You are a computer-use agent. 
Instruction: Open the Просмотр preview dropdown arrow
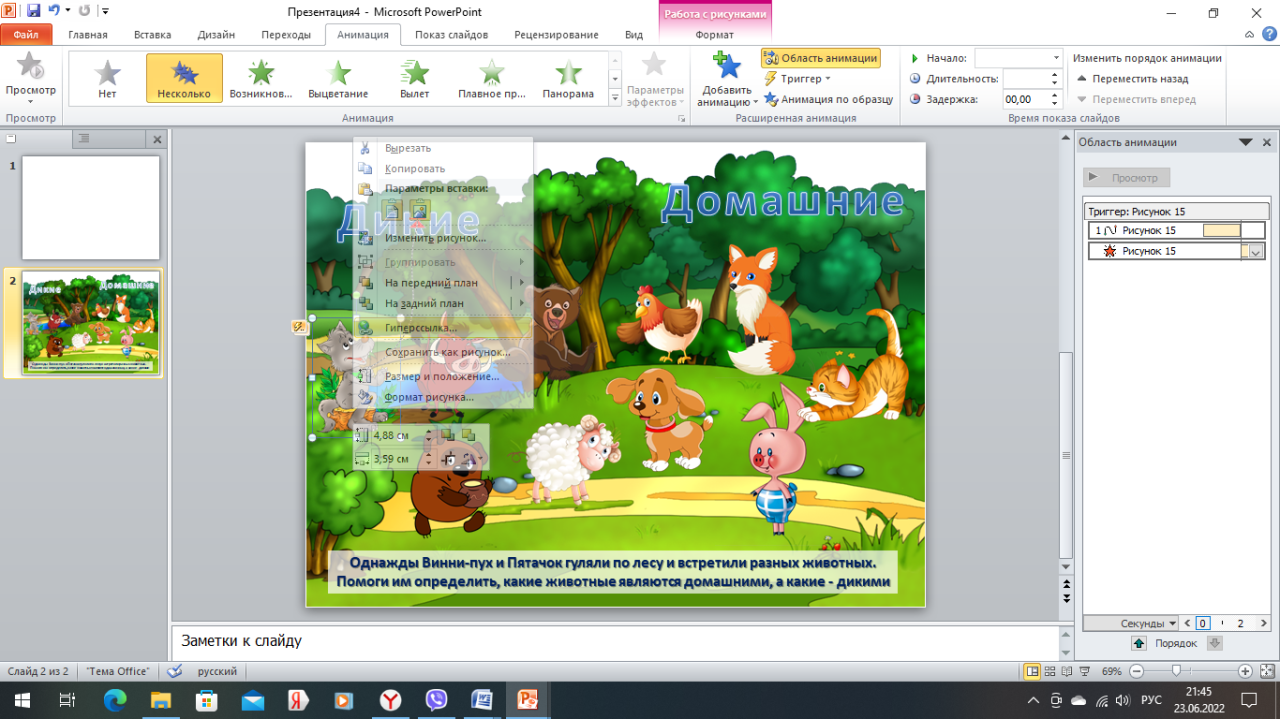30,102
